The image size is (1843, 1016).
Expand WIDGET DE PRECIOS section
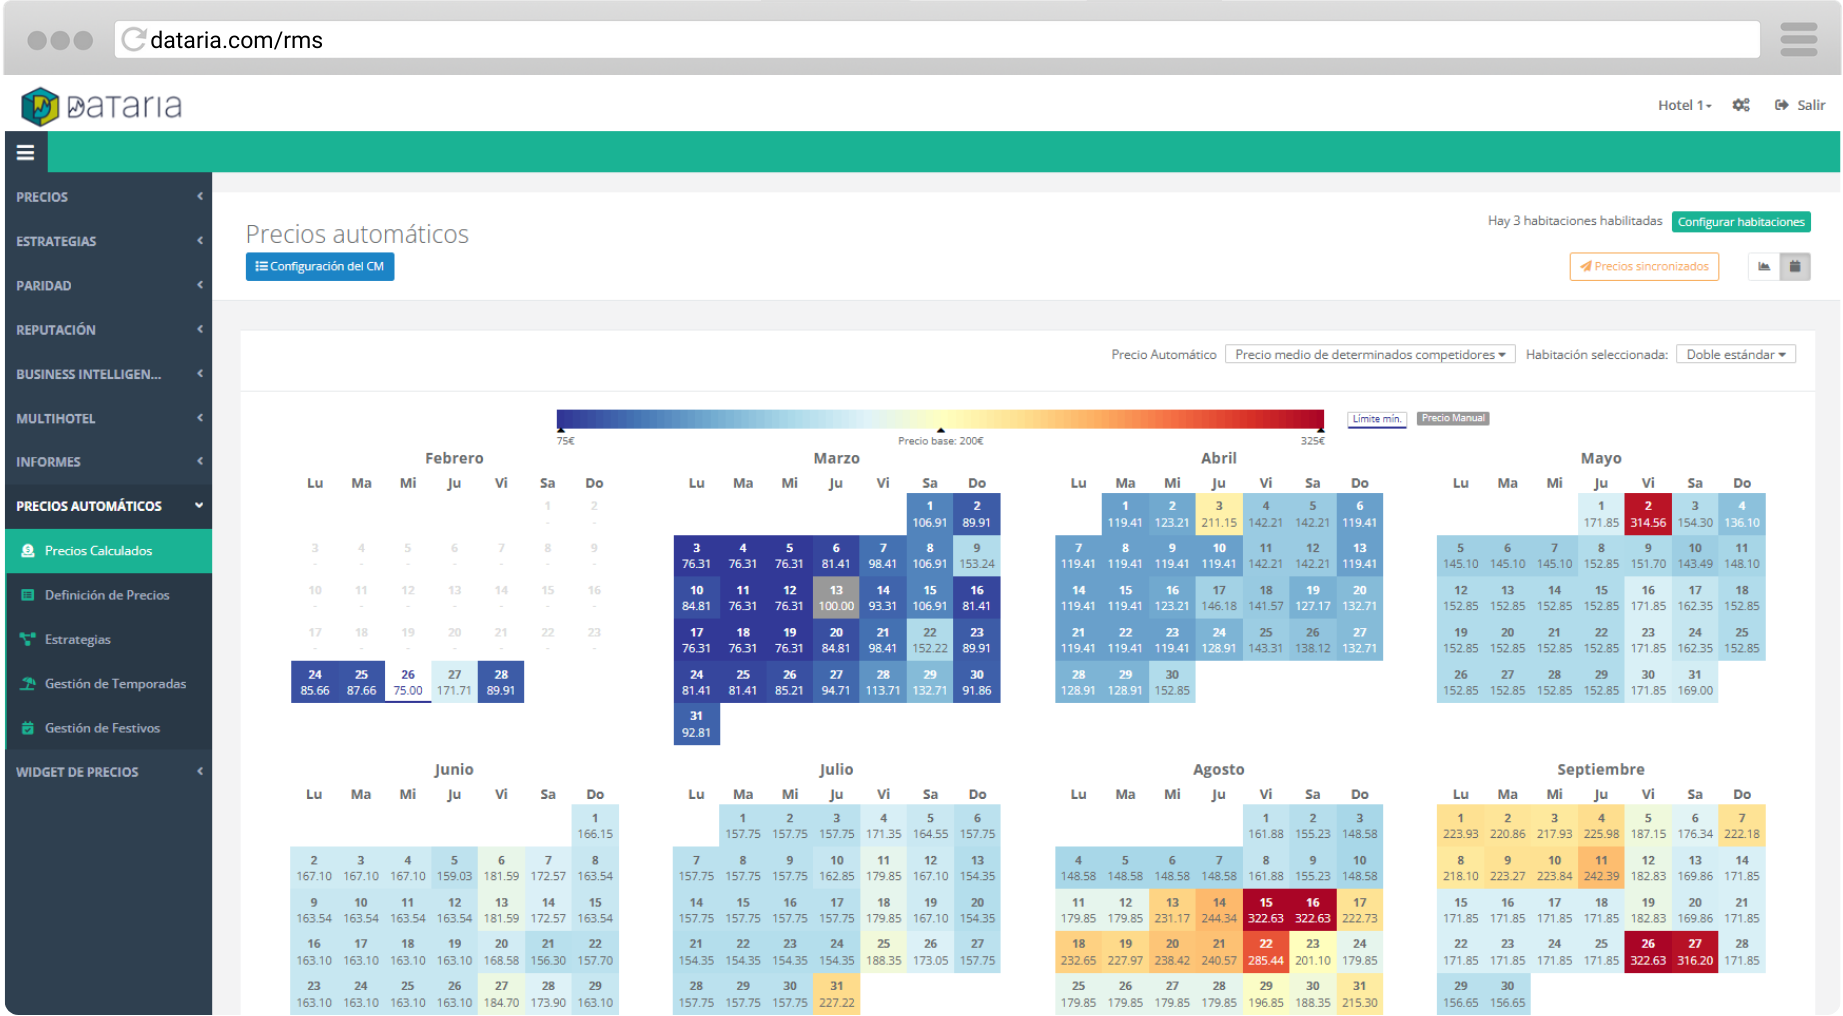pos(108,772)
